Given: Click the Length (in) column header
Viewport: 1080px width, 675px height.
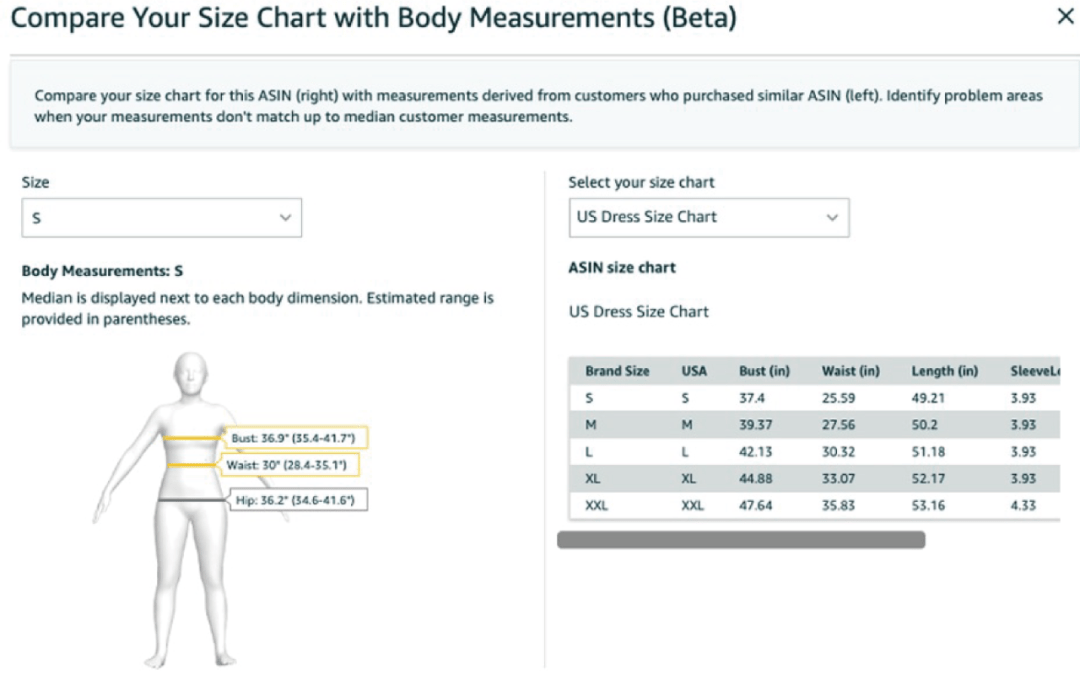Looking at the screenshot, I should click(x=944, y=371).
